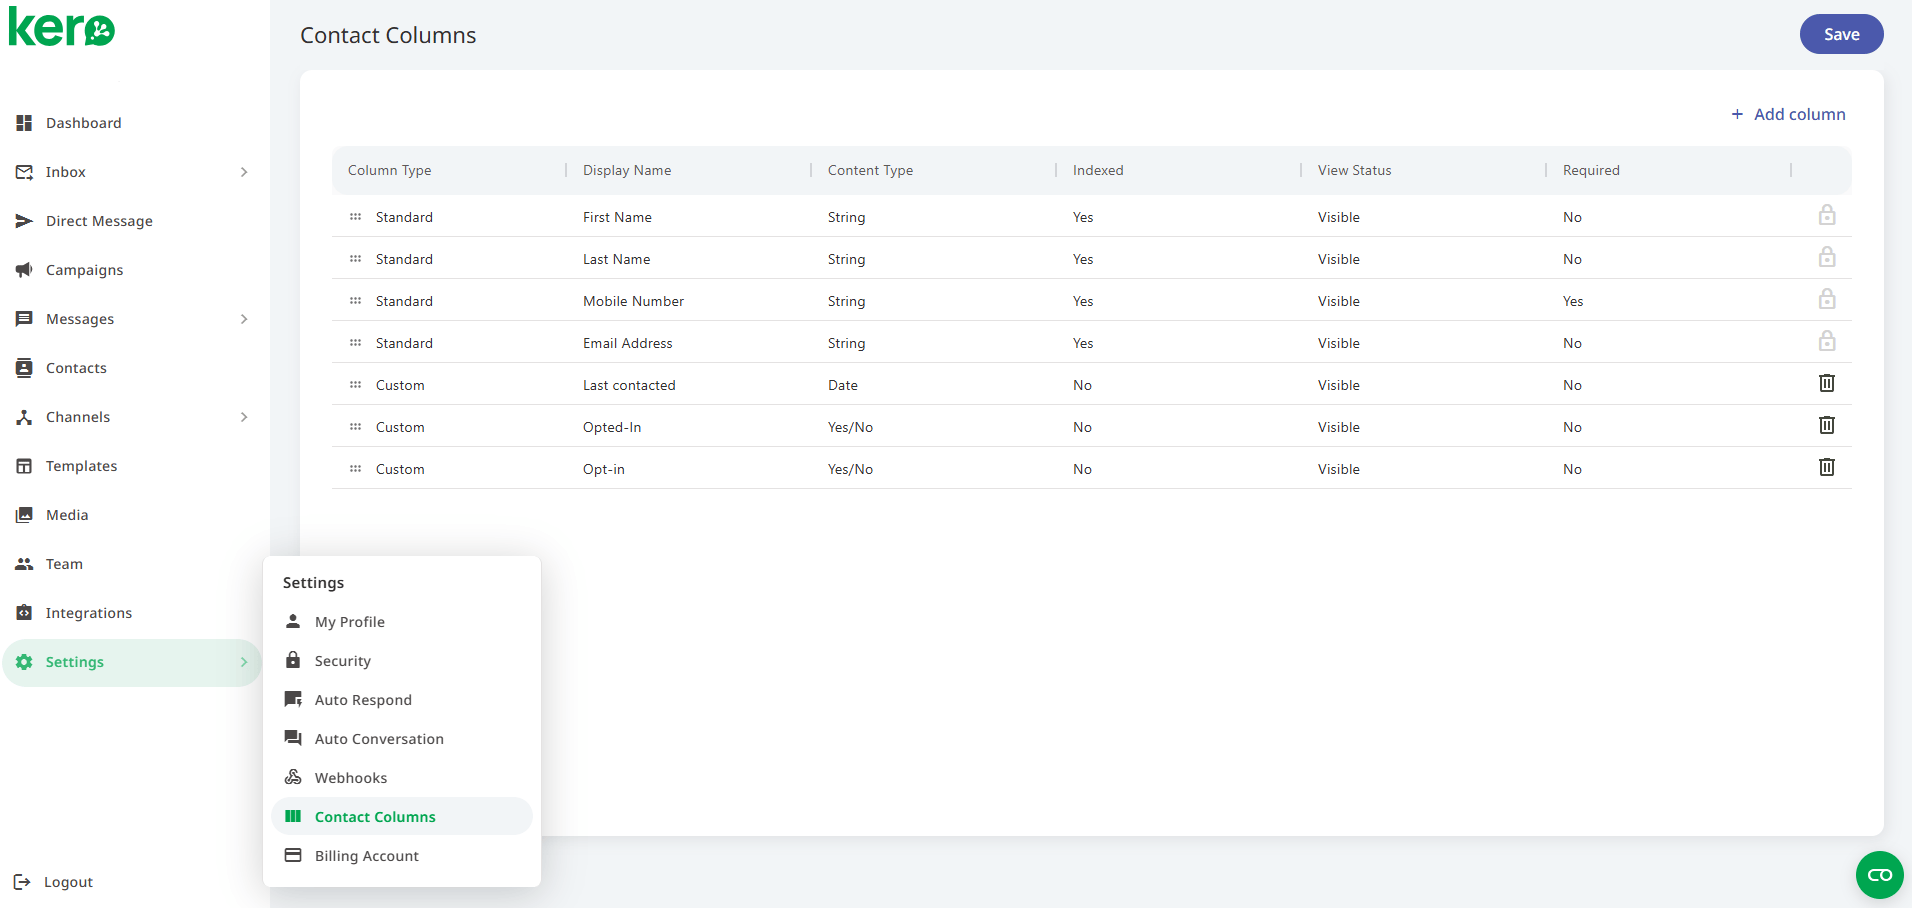Click the Integrations icon
This screenshot has height=908, width=1912.
tap(24, 613)
